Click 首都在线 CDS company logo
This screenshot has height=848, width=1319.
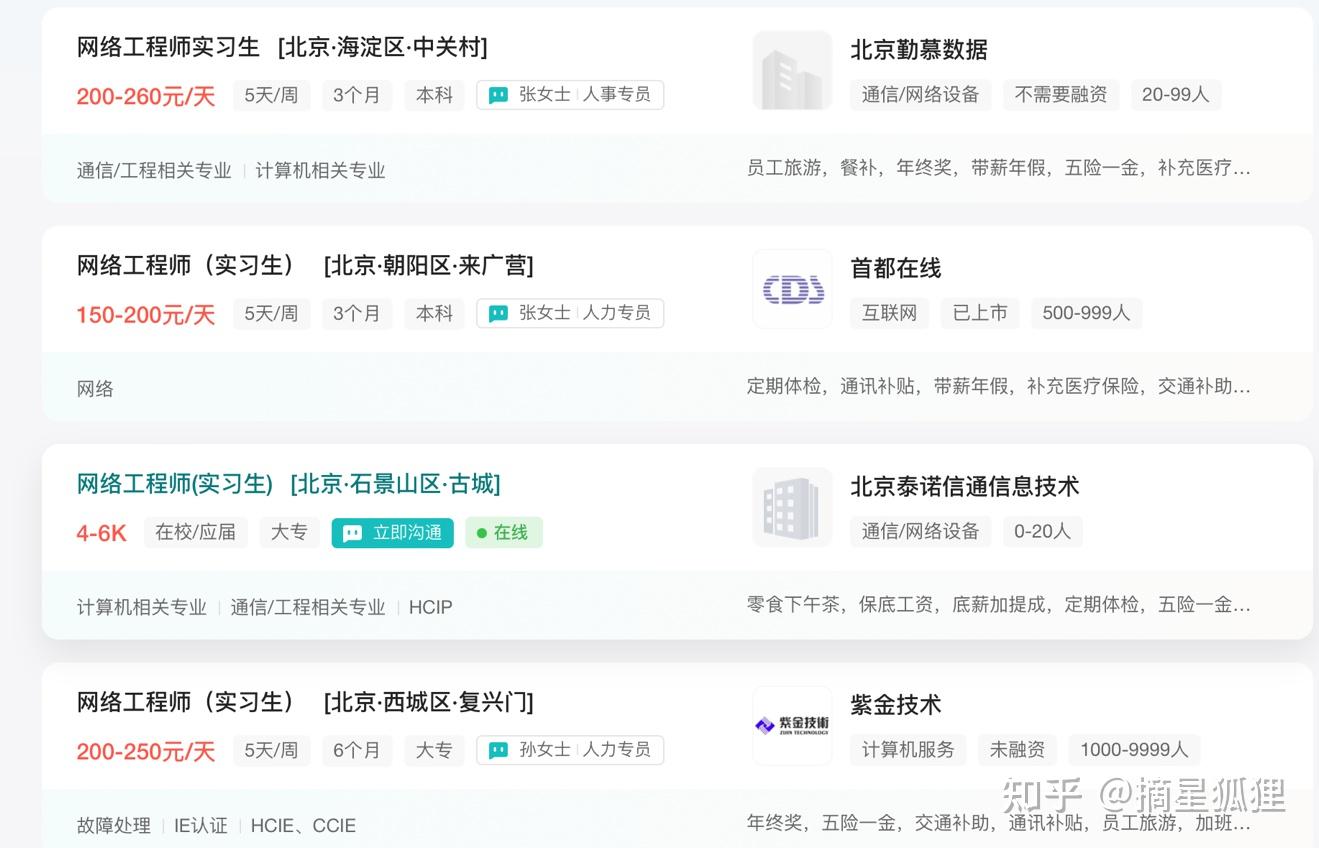point(792,289)
